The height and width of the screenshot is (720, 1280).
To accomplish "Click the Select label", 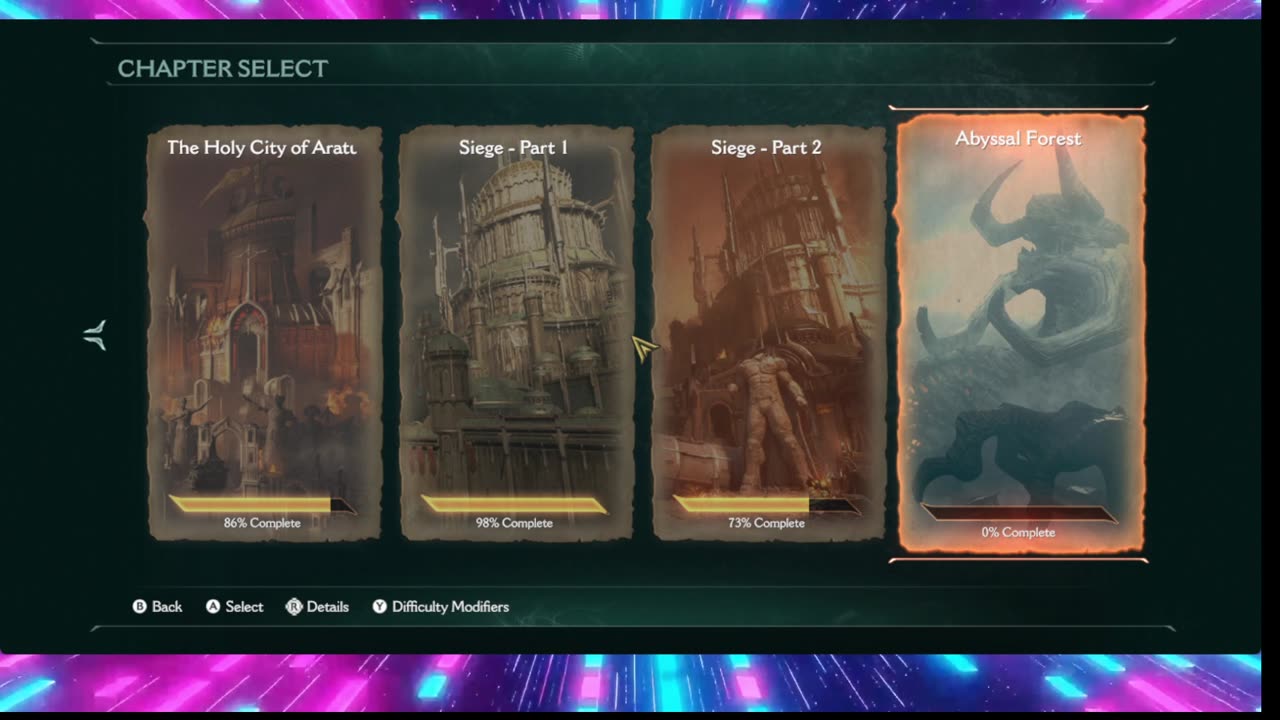I will pyautogui.click(x=244, y=607).
